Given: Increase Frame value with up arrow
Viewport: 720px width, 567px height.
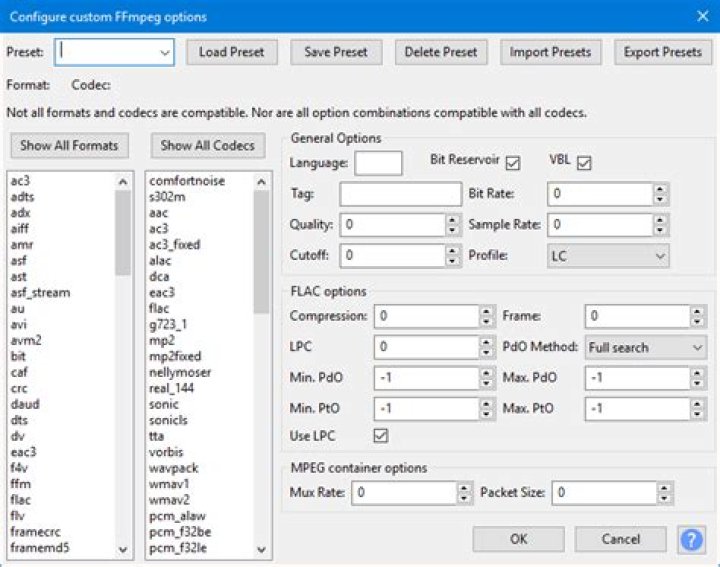Looking at the screenshot, I should pos(698,311).
